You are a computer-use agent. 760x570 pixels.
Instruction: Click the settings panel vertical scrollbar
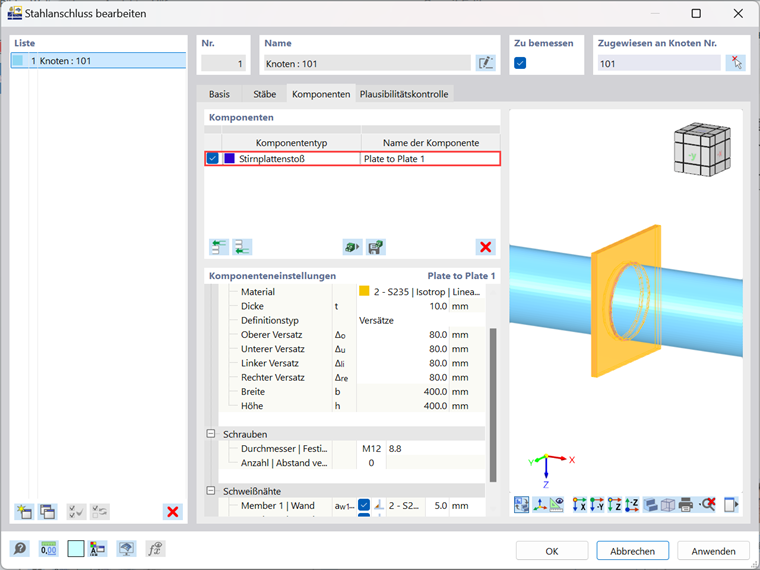click(492, 405)
